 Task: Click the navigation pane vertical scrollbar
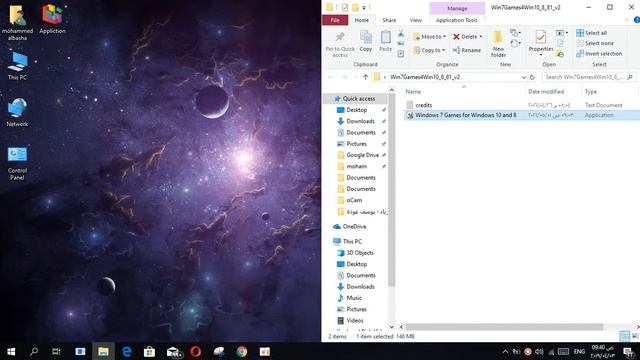coord(391,191)
